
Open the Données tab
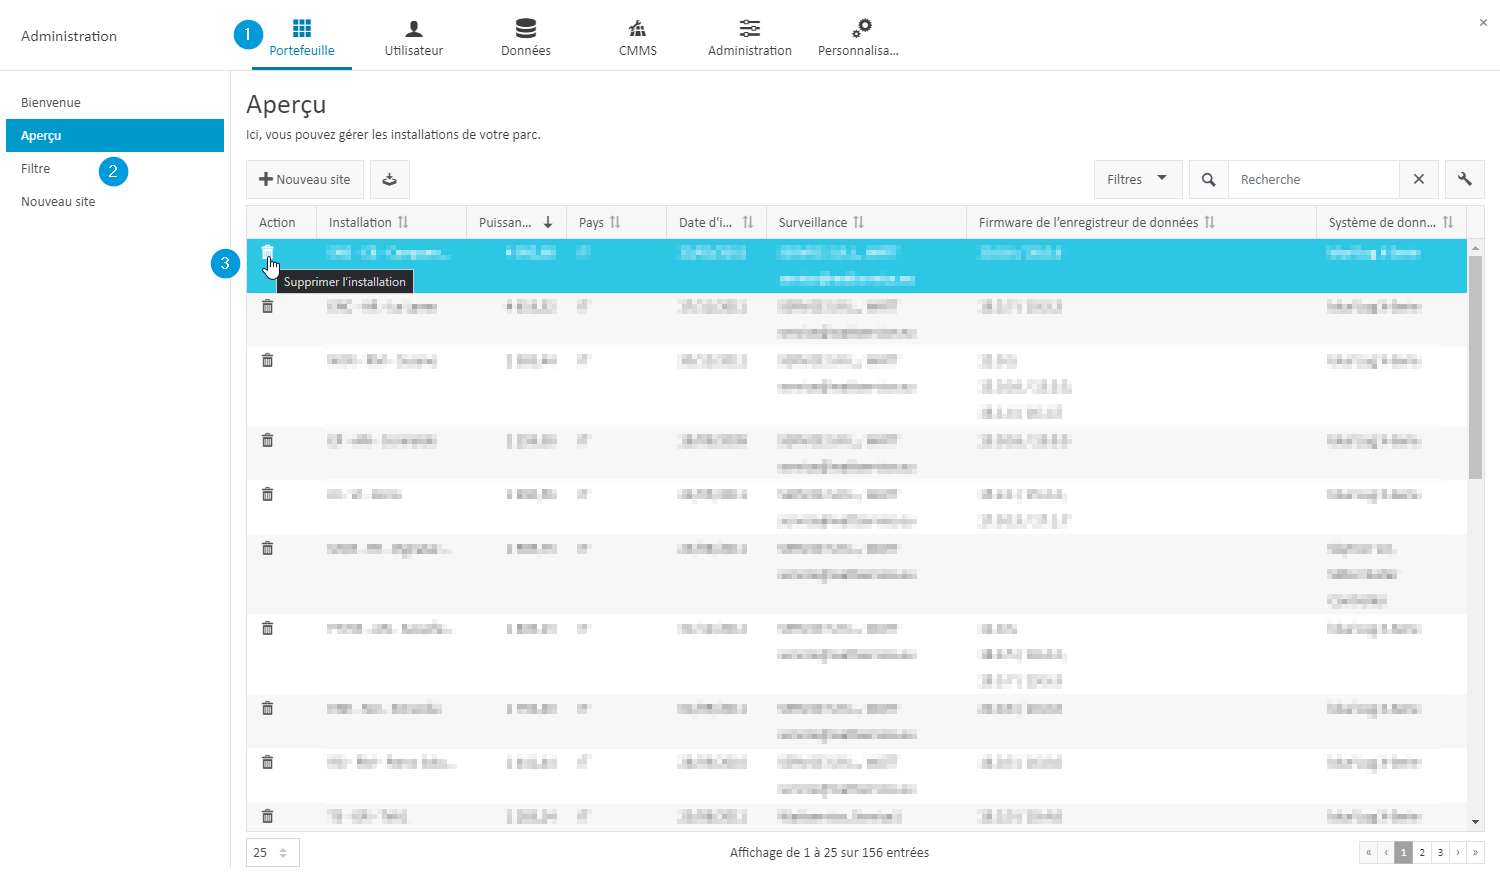coord(526,38)
